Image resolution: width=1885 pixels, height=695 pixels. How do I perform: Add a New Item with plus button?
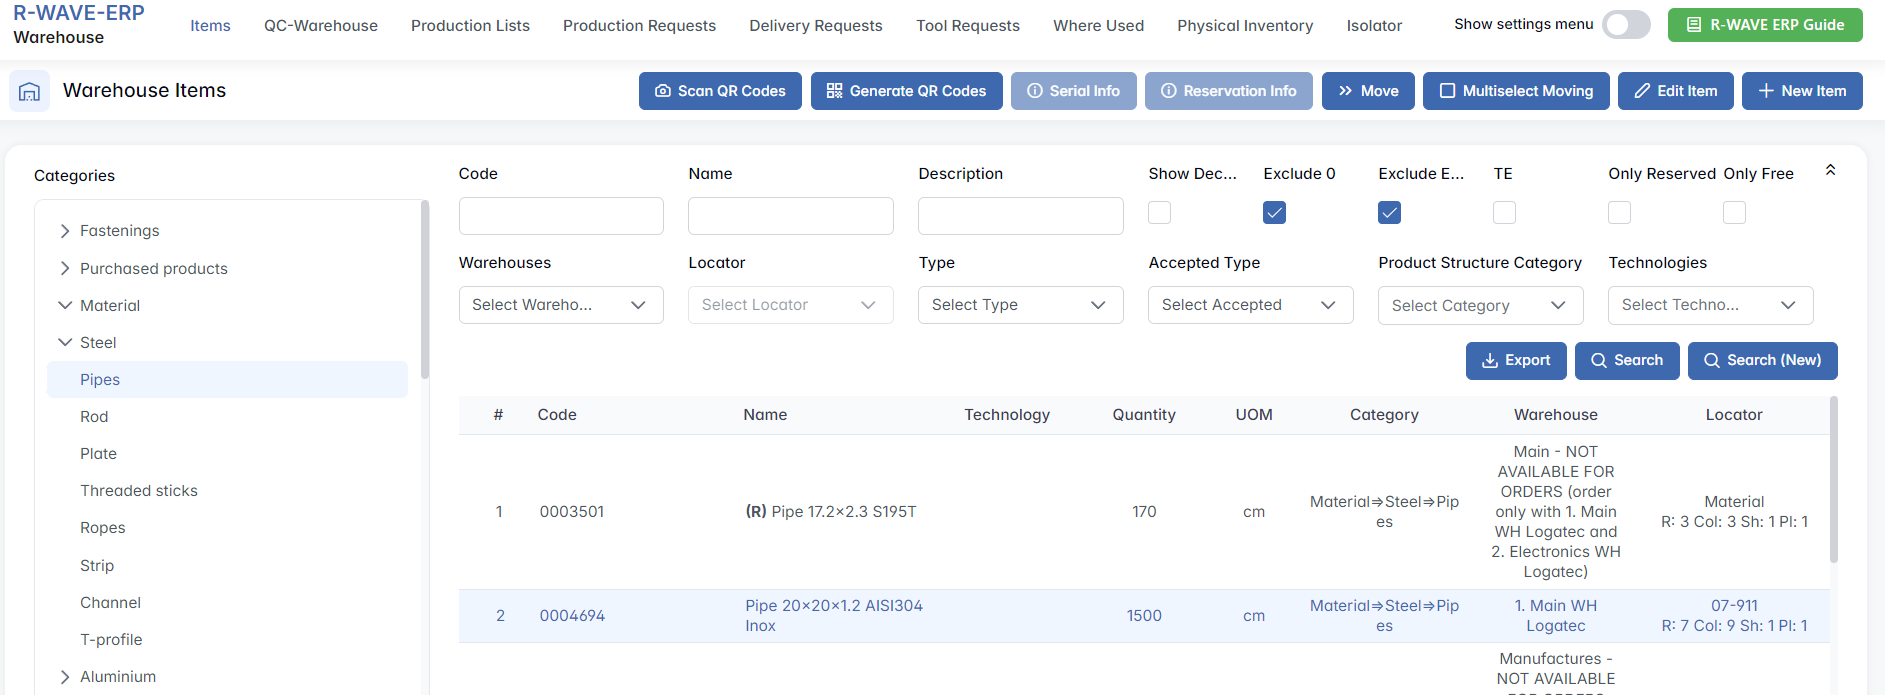click(x=1801, y=91)
